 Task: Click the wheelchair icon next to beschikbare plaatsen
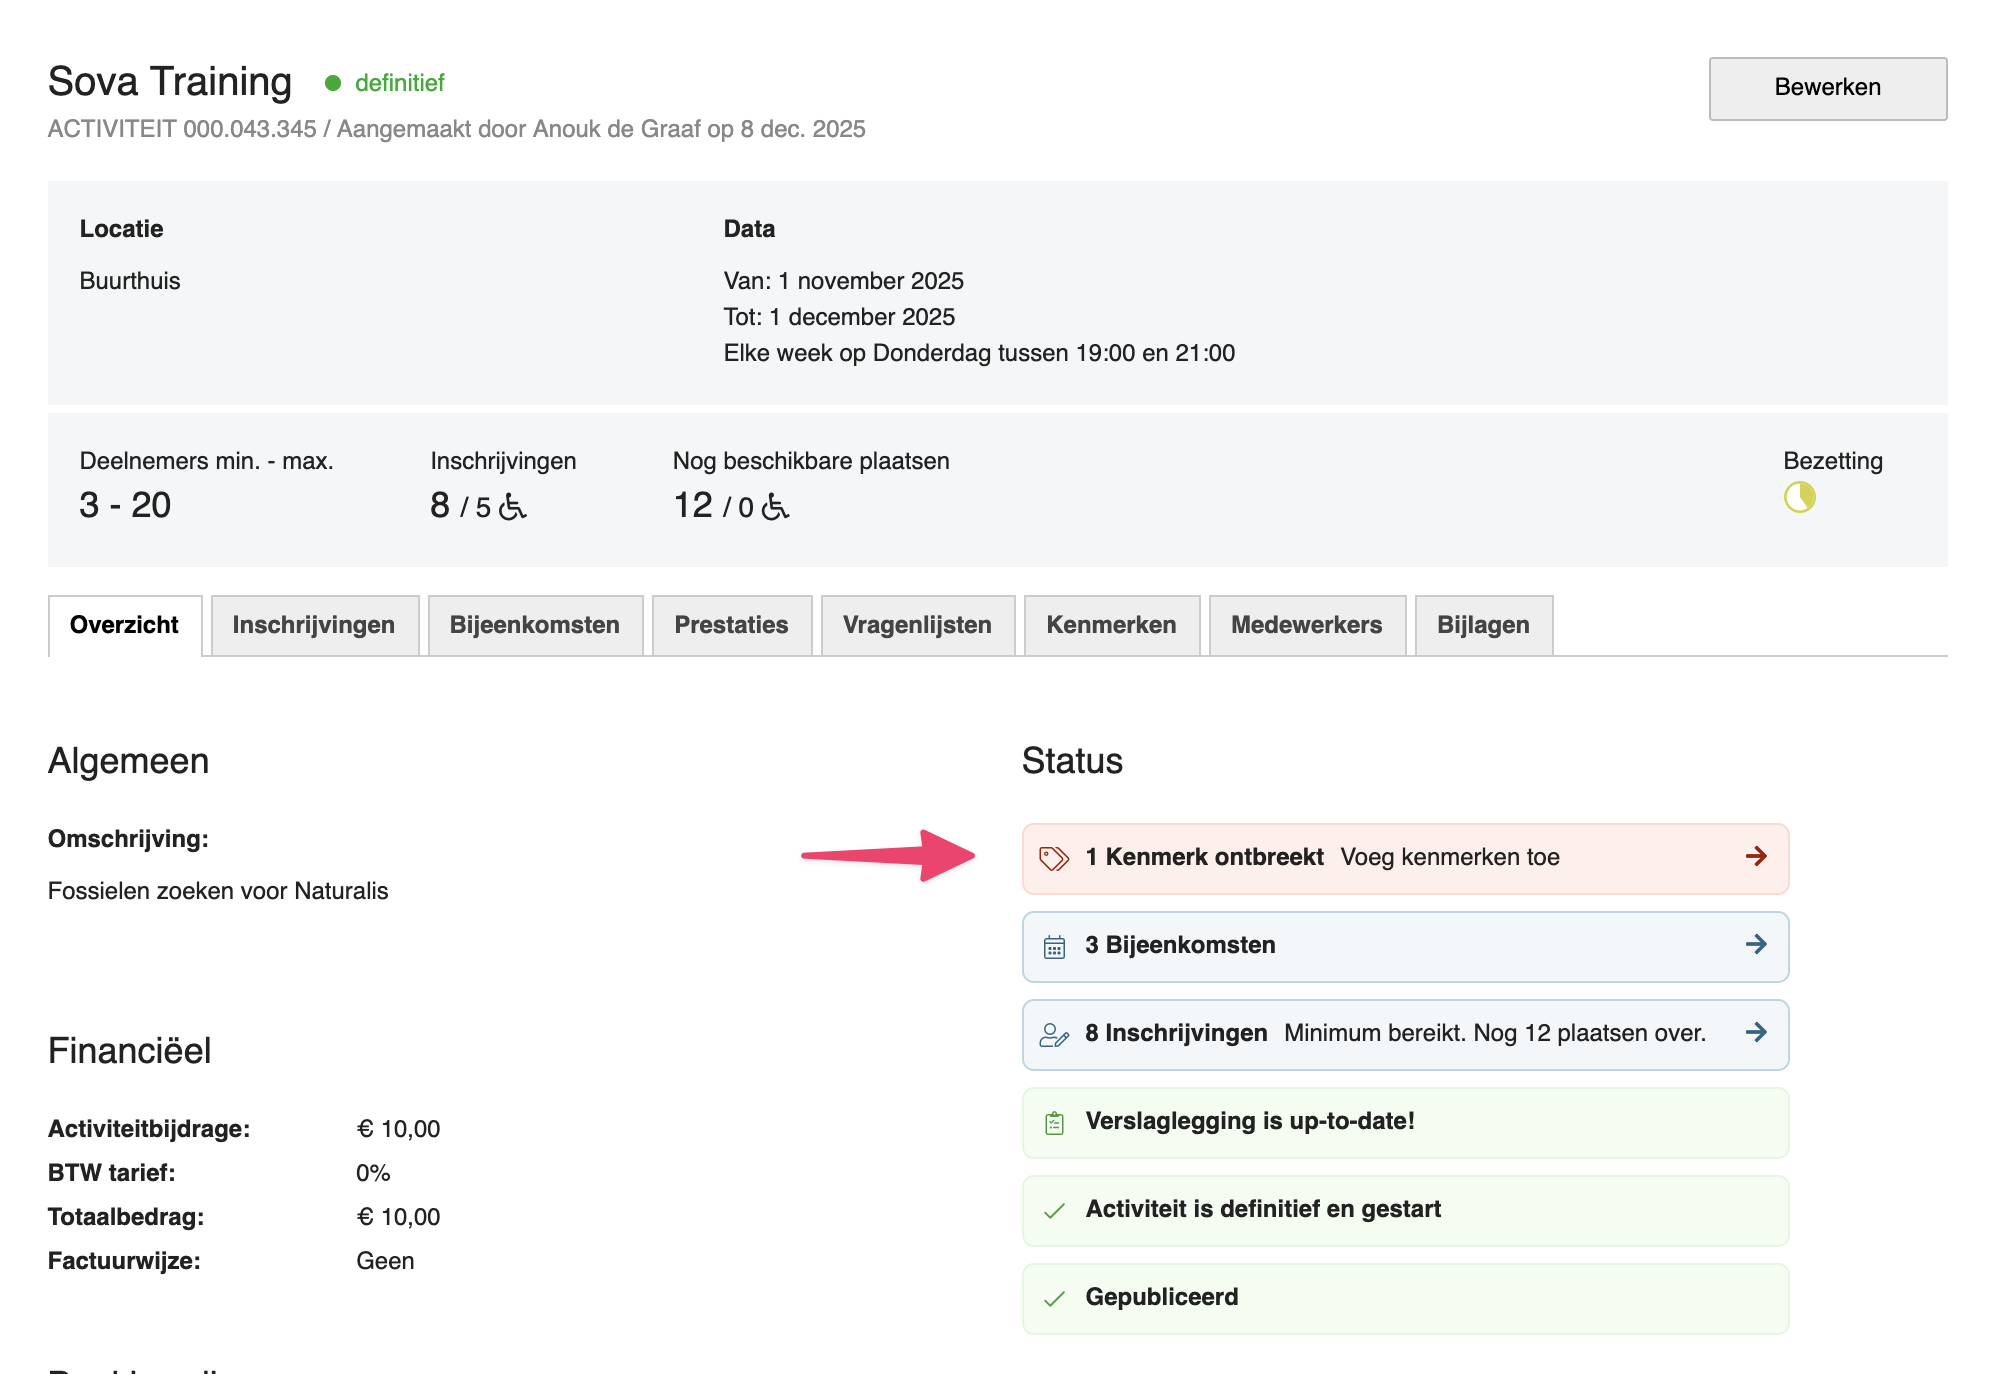pos(775,507)
